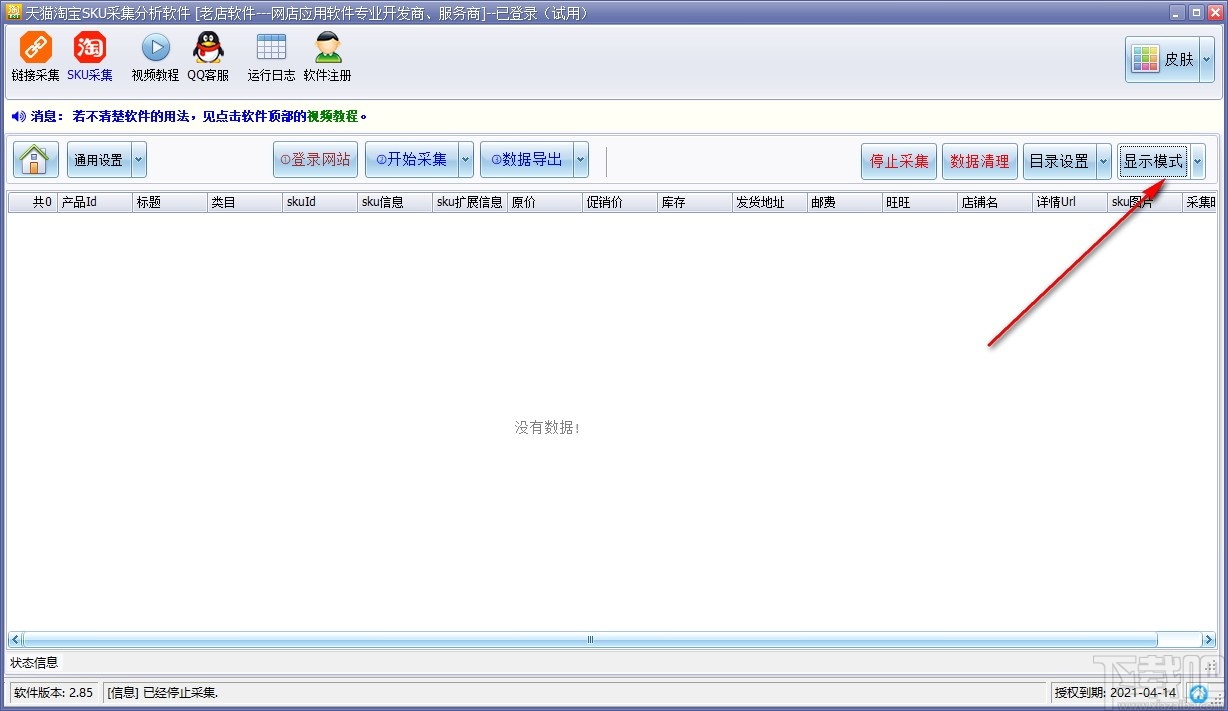
Task: Sort by 店铺名 column header
Action: (995, 202)
